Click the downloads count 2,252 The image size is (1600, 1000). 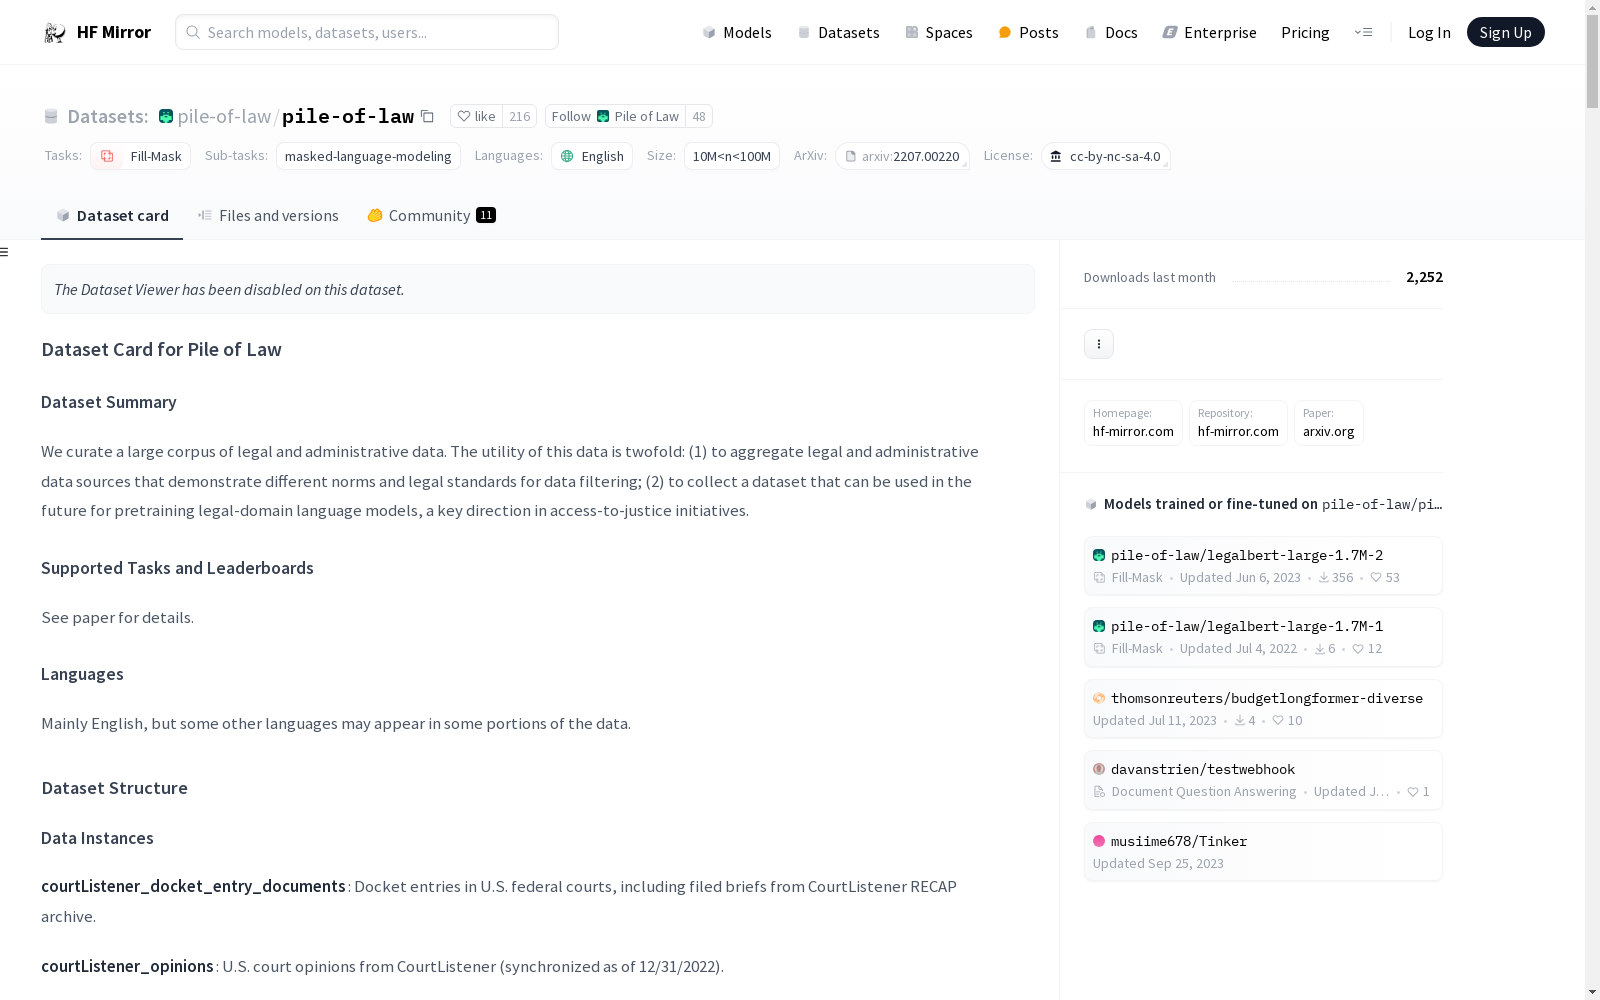(1424, 277)
